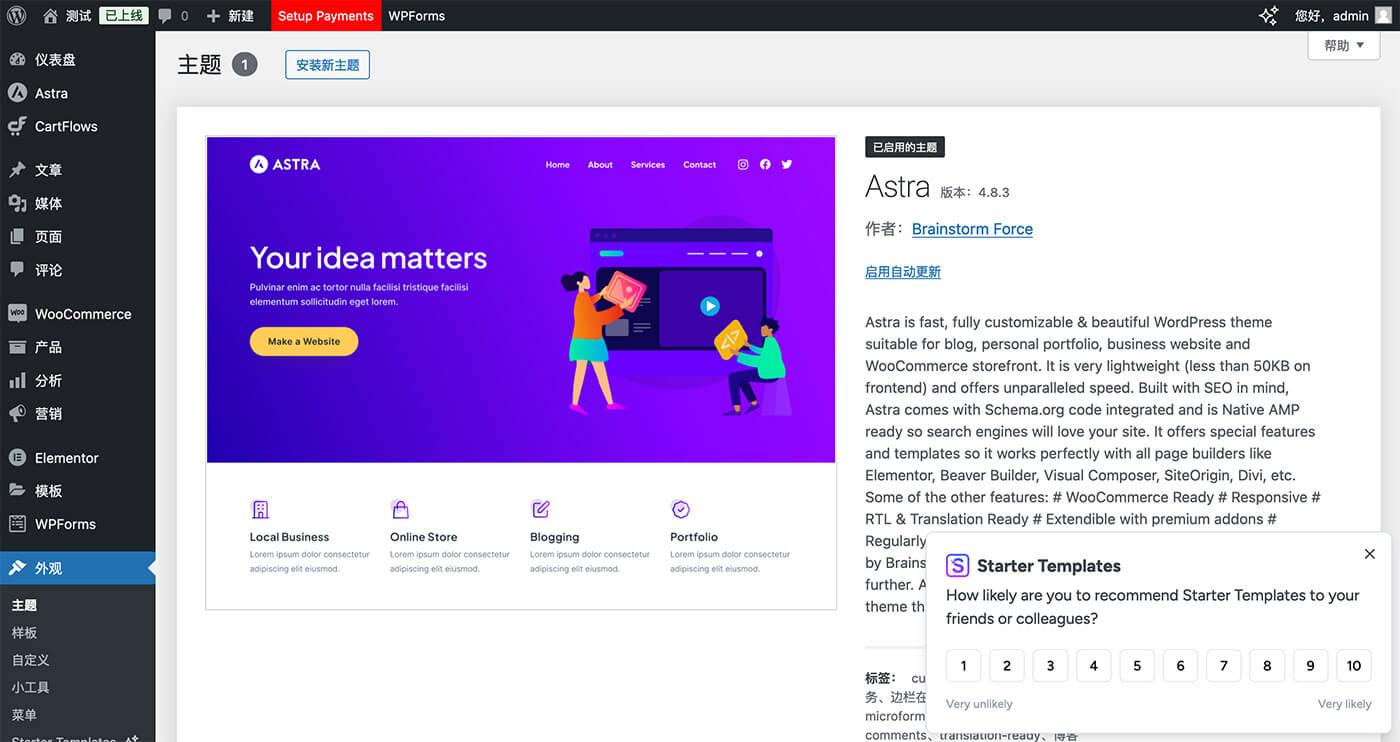Click the folder icon for 模板

tap(17, 490)
